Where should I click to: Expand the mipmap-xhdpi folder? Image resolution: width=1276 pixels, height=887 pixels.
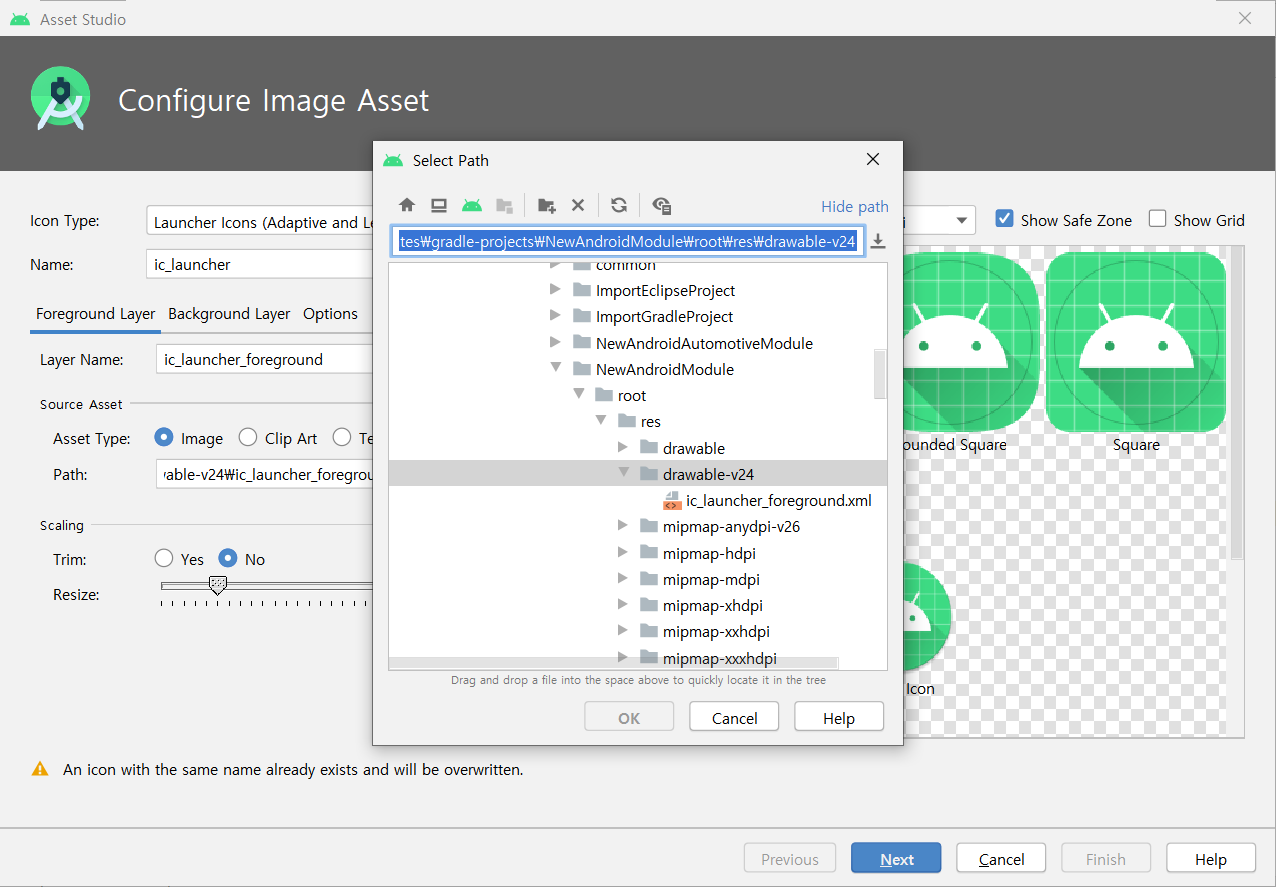coord(623,605)
